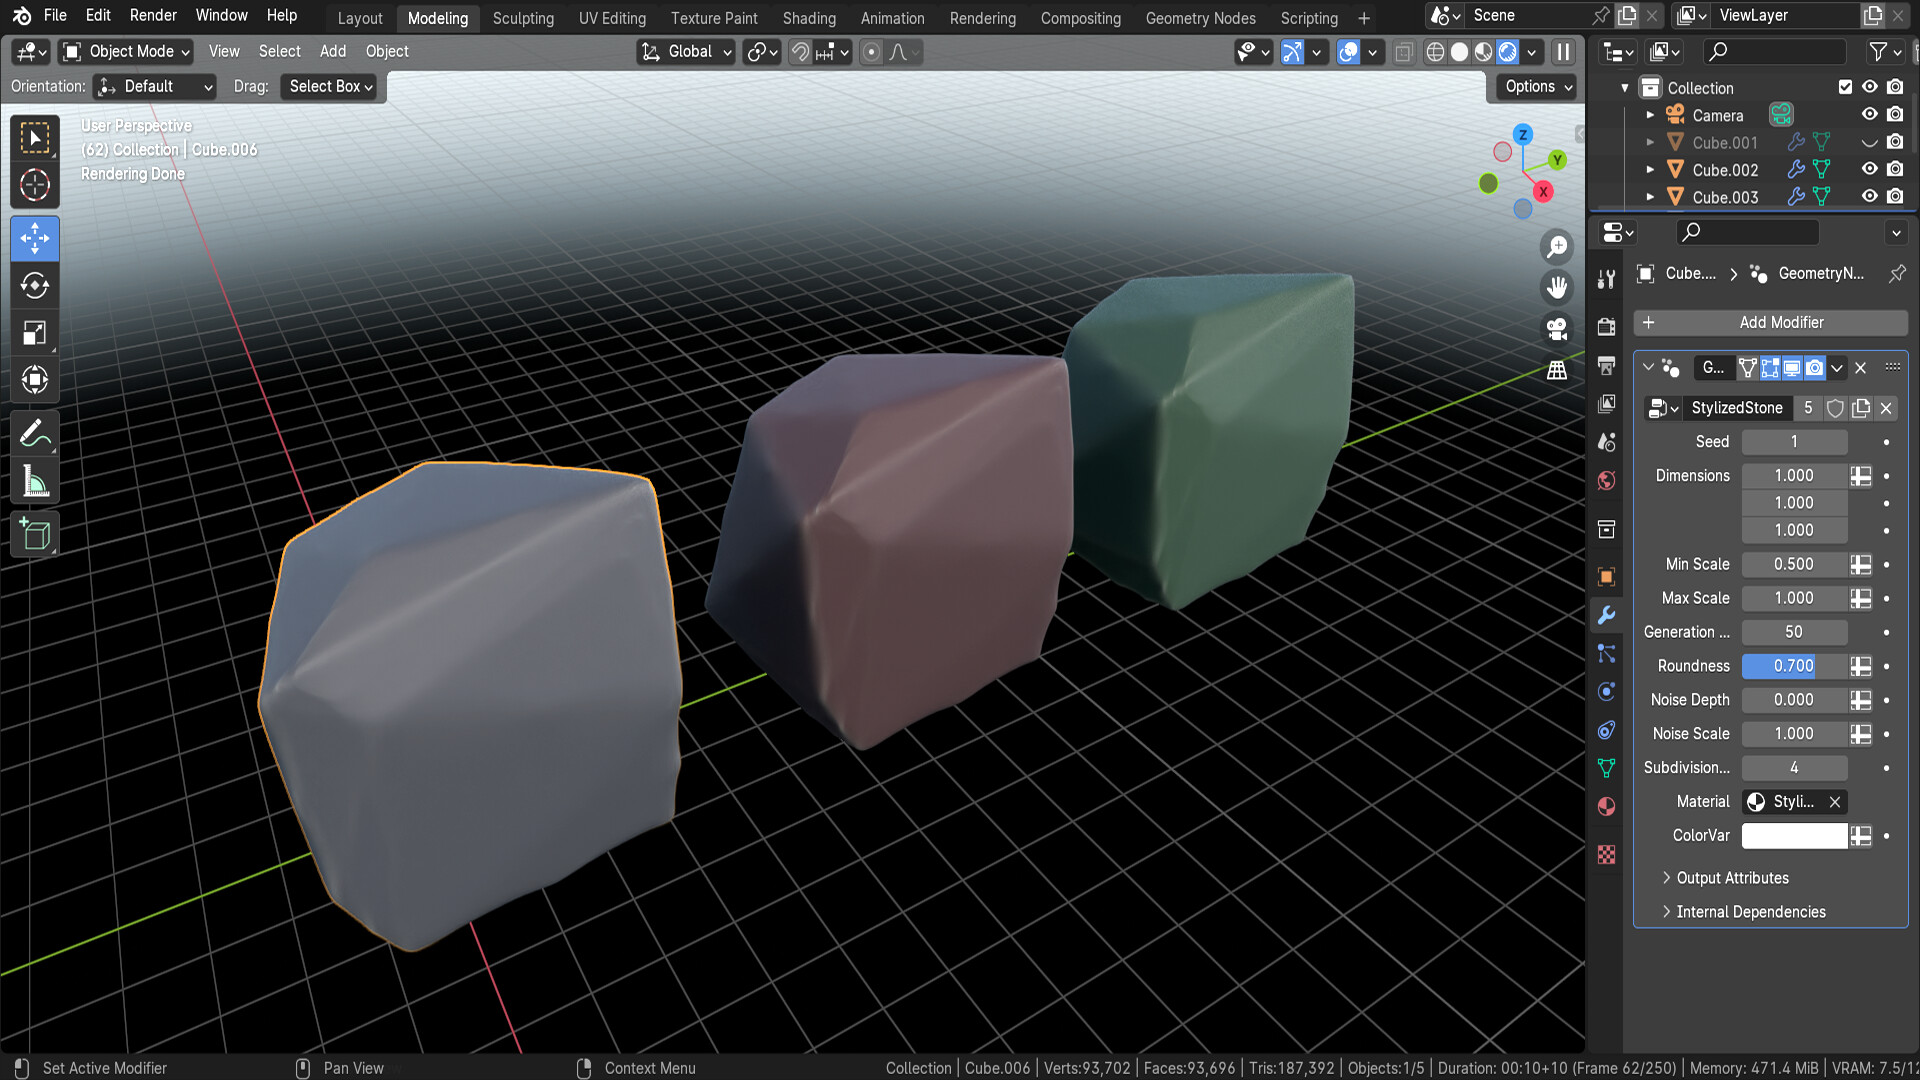Activate the Annotate tool
Image resolution: width=1920 pixels, height=1080 pixels.
[x=35, y=432]
